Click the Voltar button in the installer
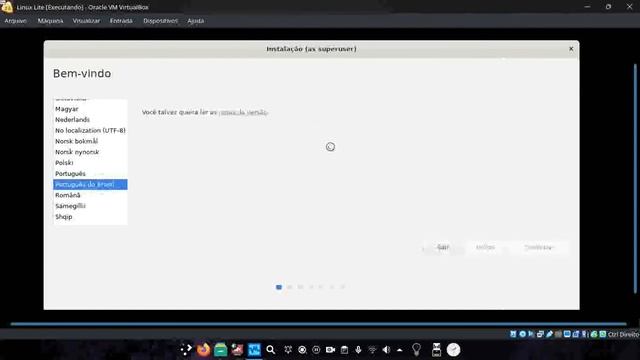Image resolution: width=640 pixels, height=360 pixels. click(x=485, y=247)
